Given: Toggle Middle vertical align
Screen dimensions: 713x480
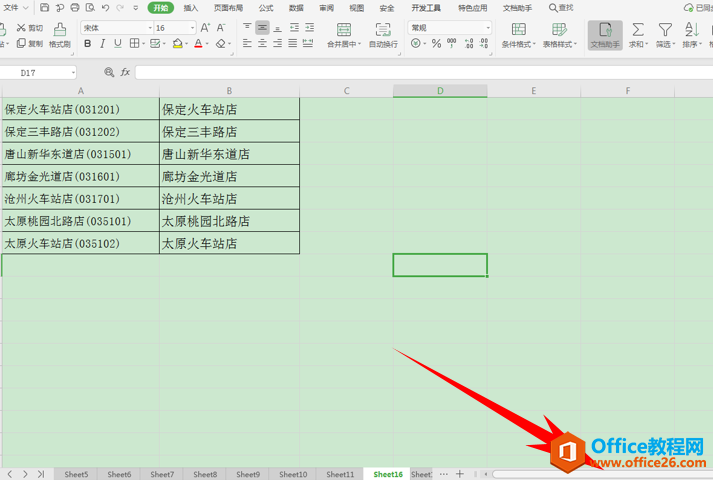Looking at the screenshot, I should coord(262,28).
